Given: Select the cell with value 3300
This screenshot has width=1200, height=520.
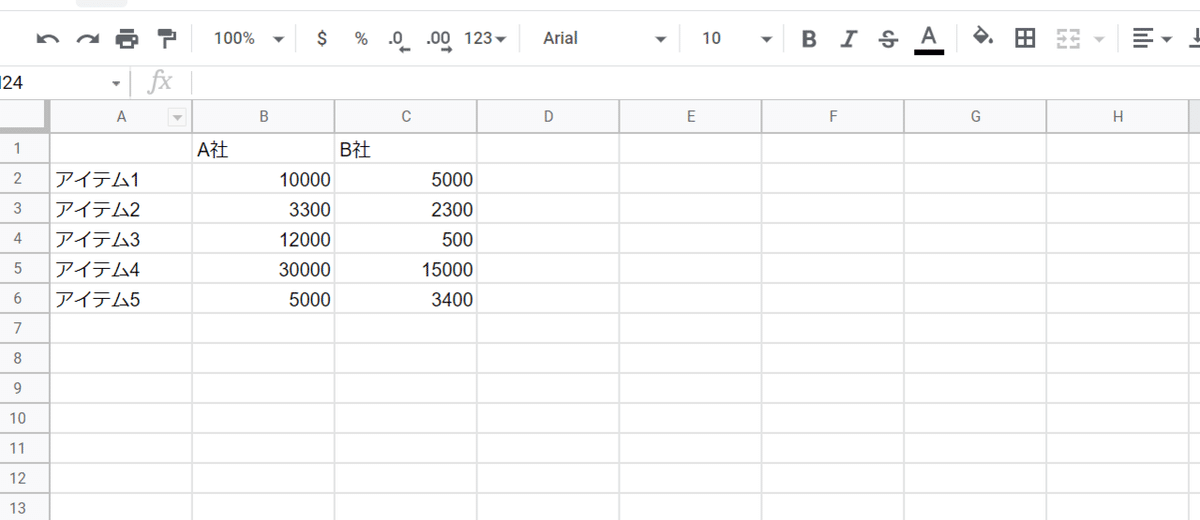Looking at the screenshot, I should coord(264,209).
